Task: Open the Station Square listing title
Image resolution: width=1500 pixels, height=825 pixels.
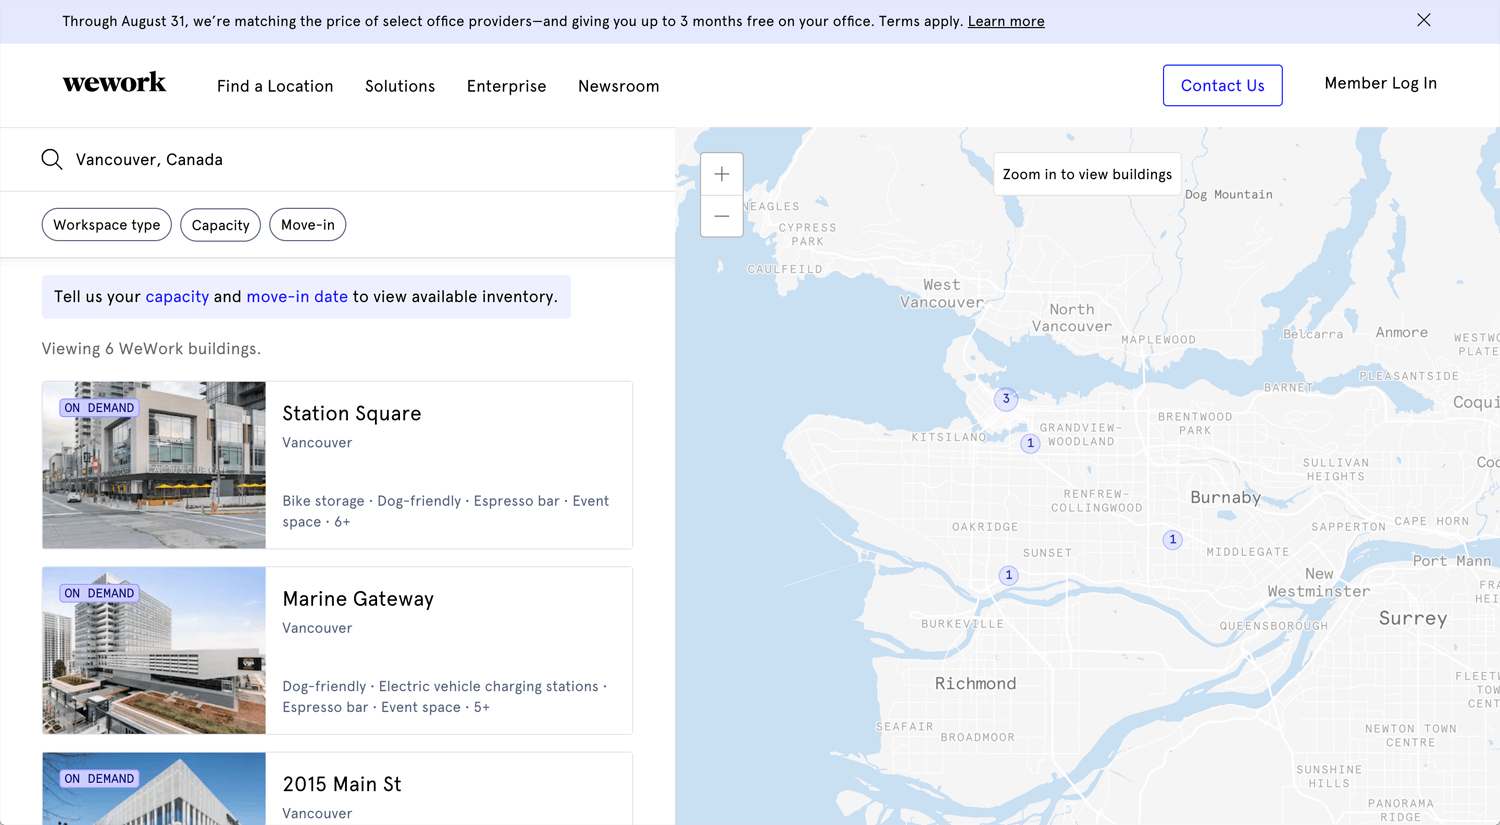Action: [x=352, y=413]
